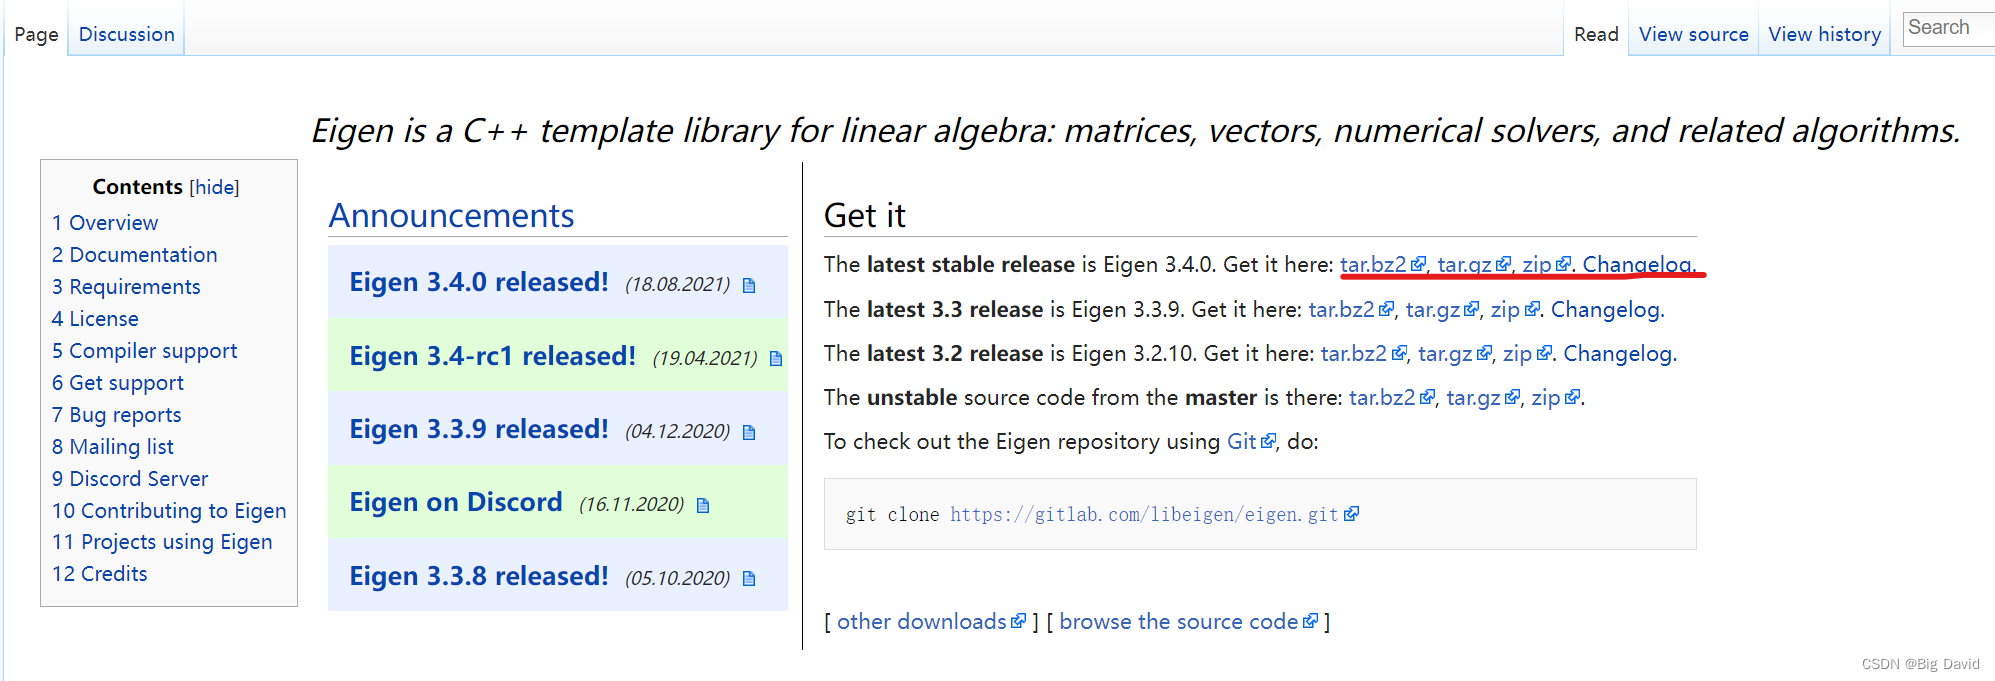1995x681 pixels.
Task: Download Eigen 3.2.10 tar.gz archive
Action: point(1455,354)
